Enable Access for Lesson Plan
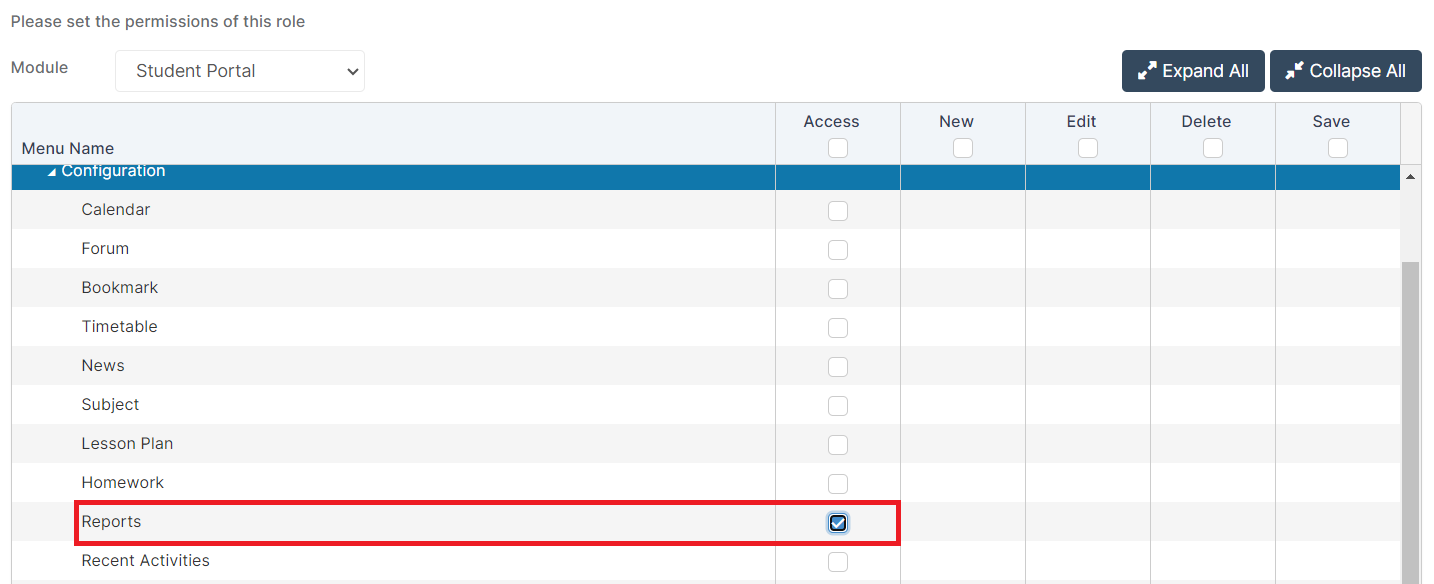This screenshot has width=1434, height=584. click(x=838, y=445)
